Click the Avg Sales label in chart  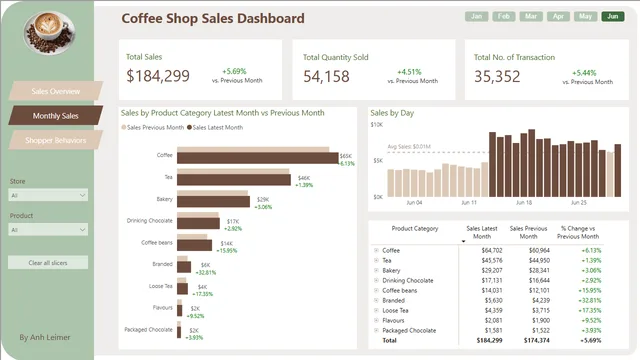[x=409, y=147]
